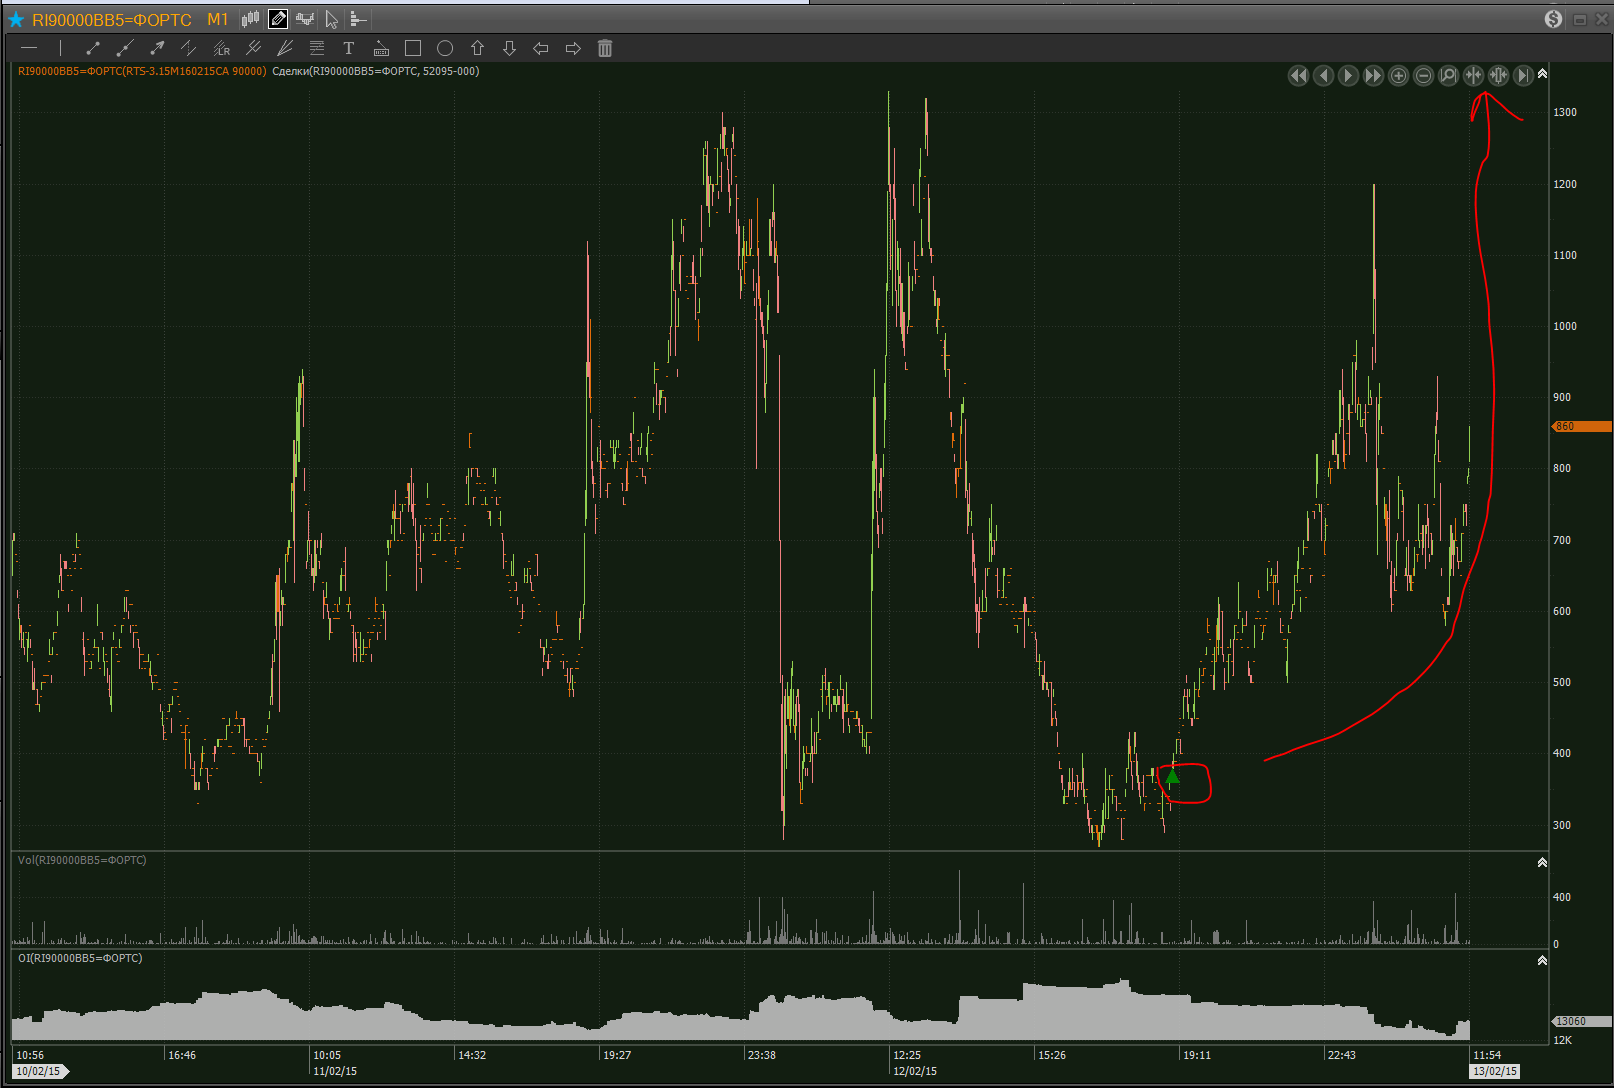Place a down arrow marker
Screen dimensions: 1614x1088
(x=509, y=48)
